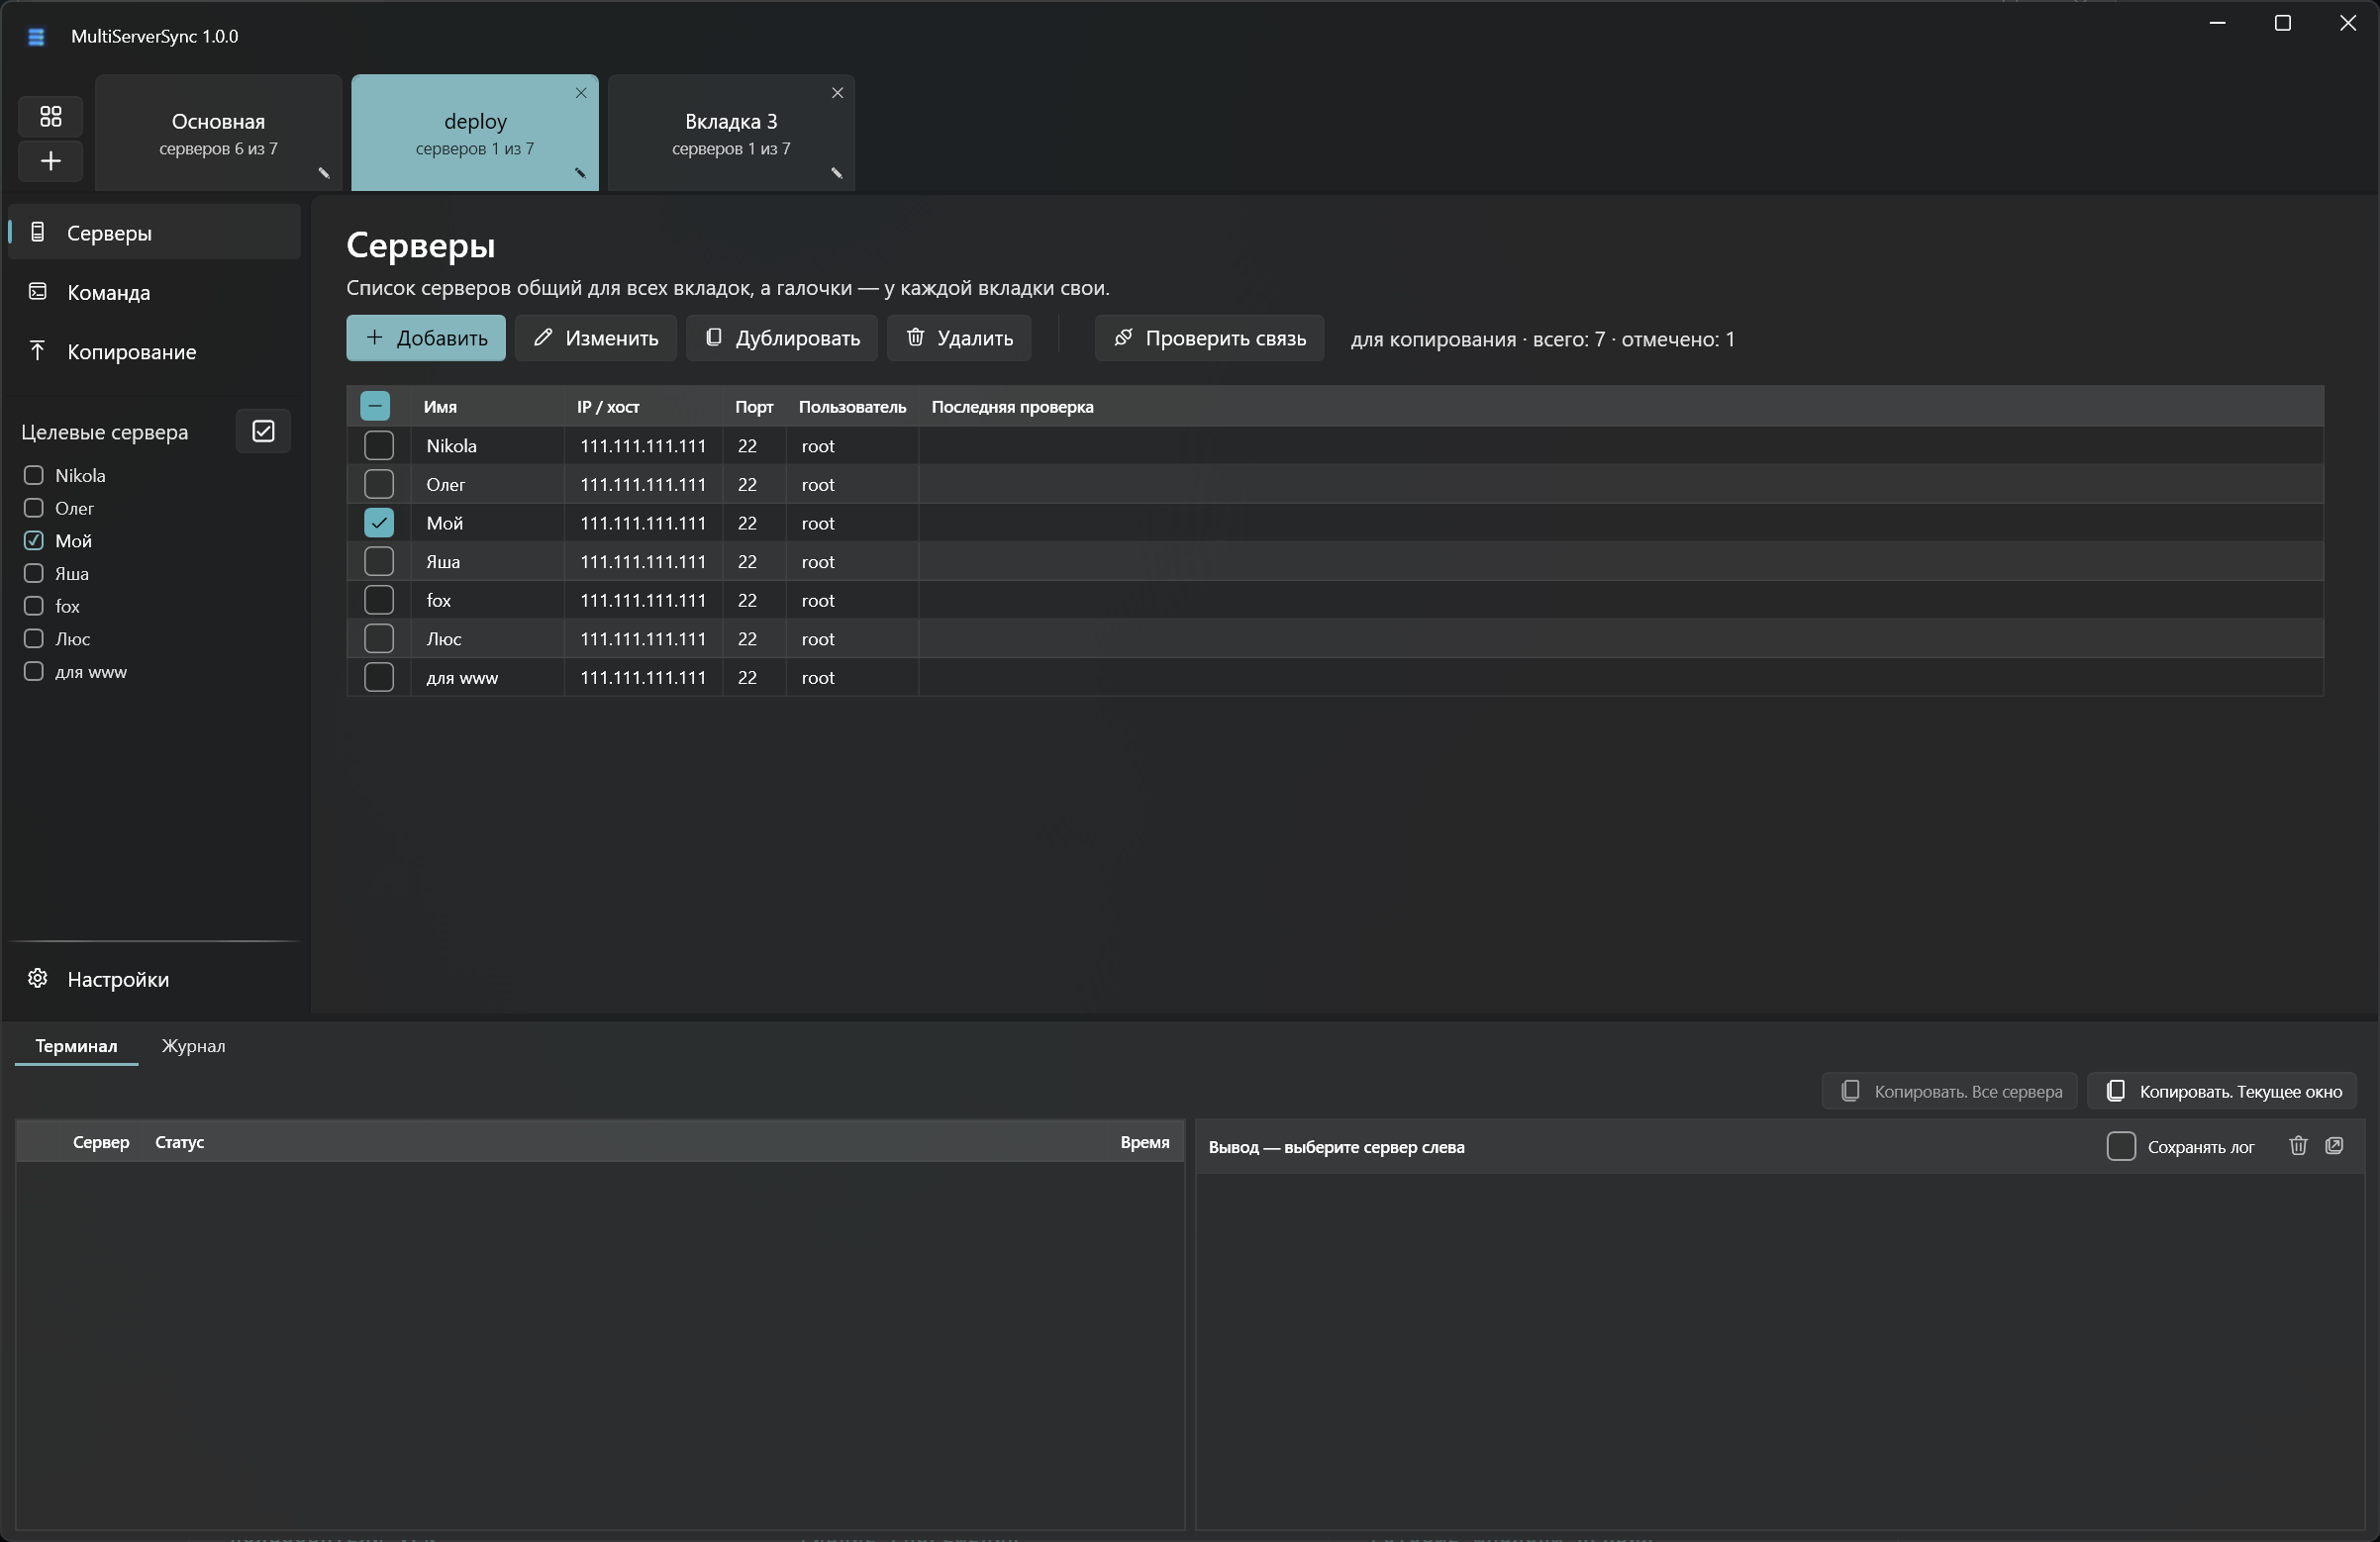Screen dimensions: 2380x1542
Task: Click Копировать. Текущее окно button
Action: click(2222, 1091)
